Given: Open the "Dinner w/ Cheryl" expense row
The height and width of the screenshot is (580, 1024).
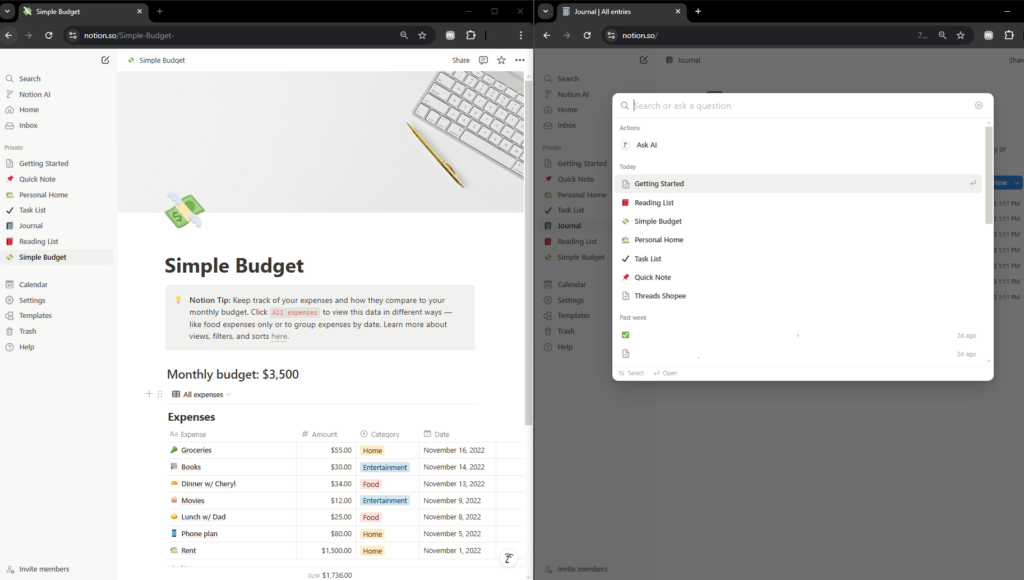Looking at the screenshot, I should tap(208, 484).
